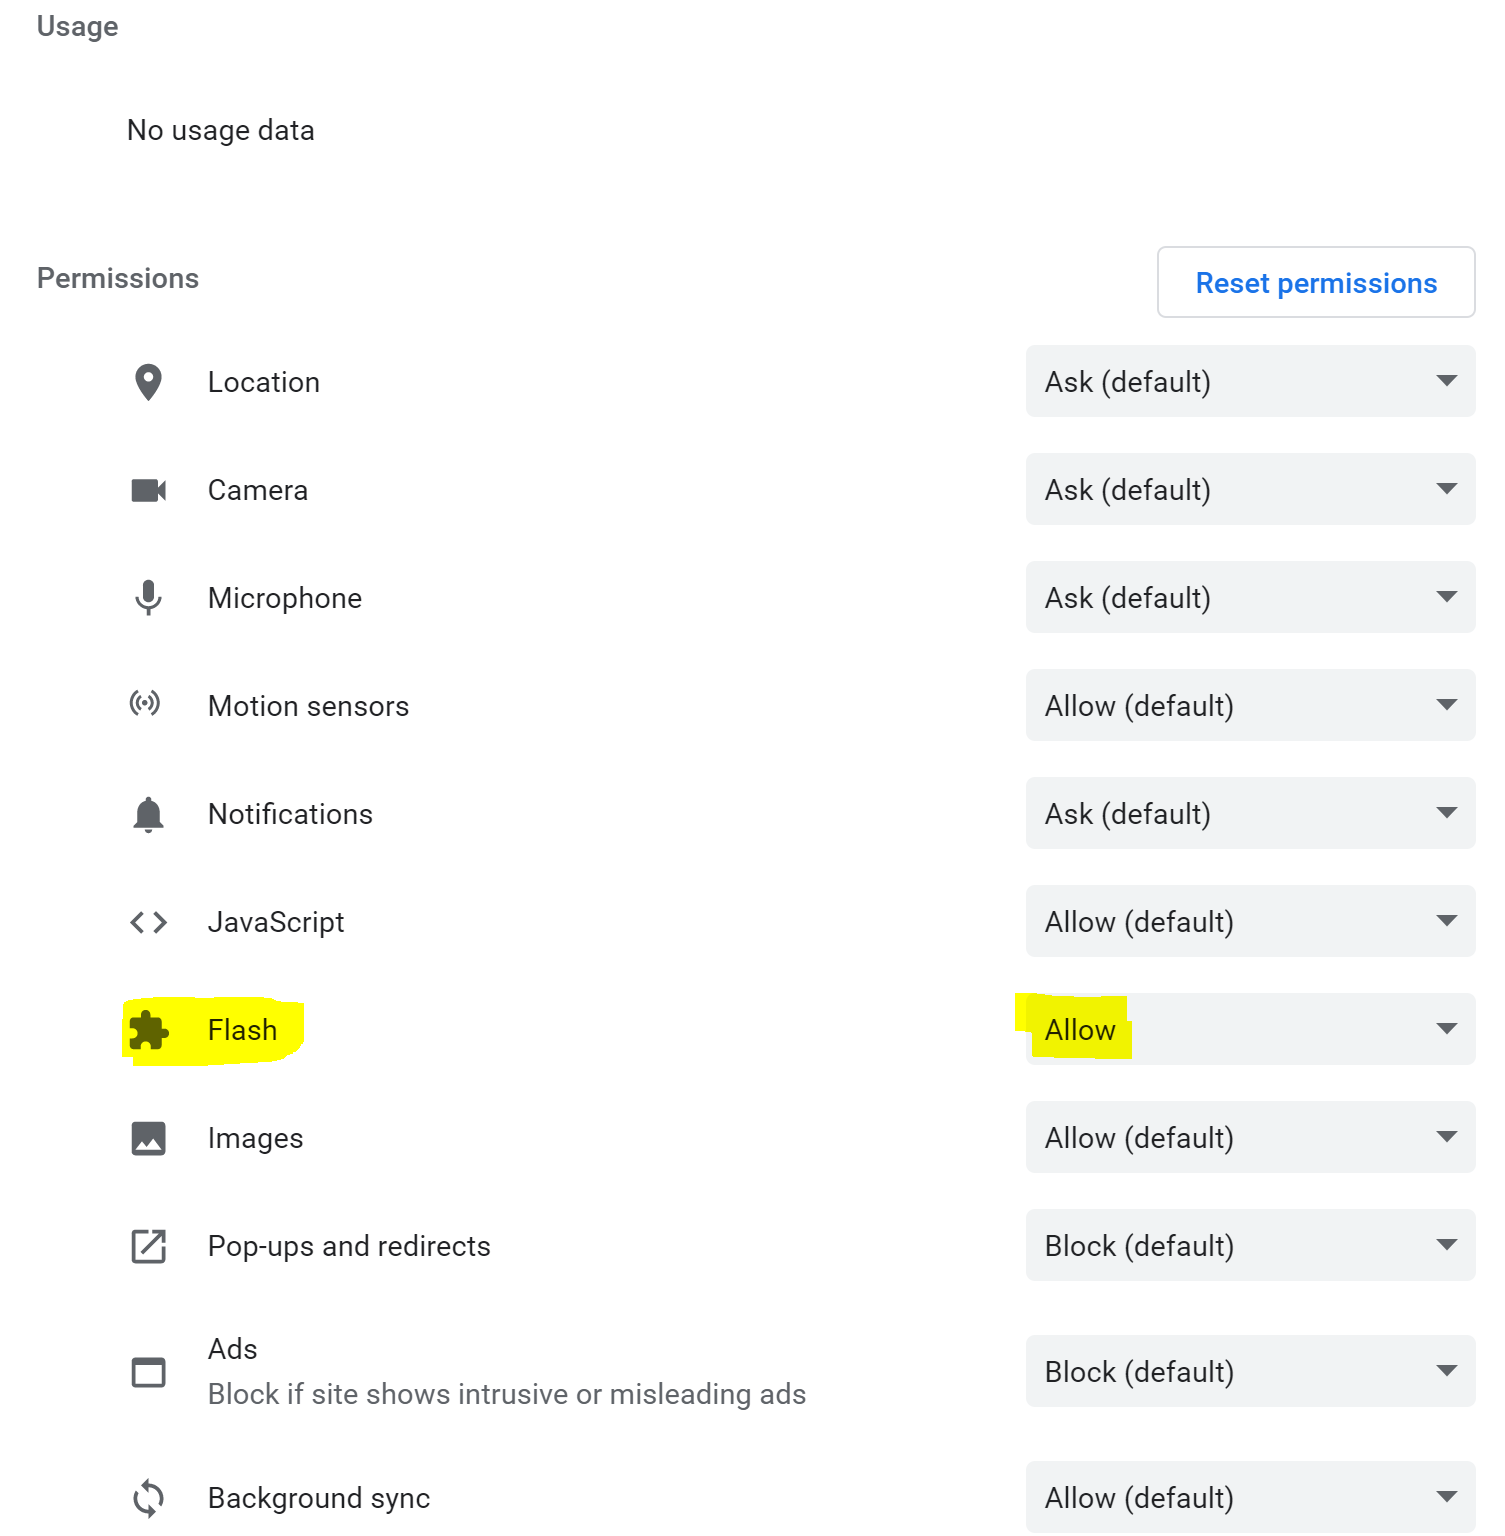Image resolution: width=1505 pixels, height=1536 pixels.
Task: Click the highlighted Flash puzzle-piece icon
Action: tap(147, 1030)
